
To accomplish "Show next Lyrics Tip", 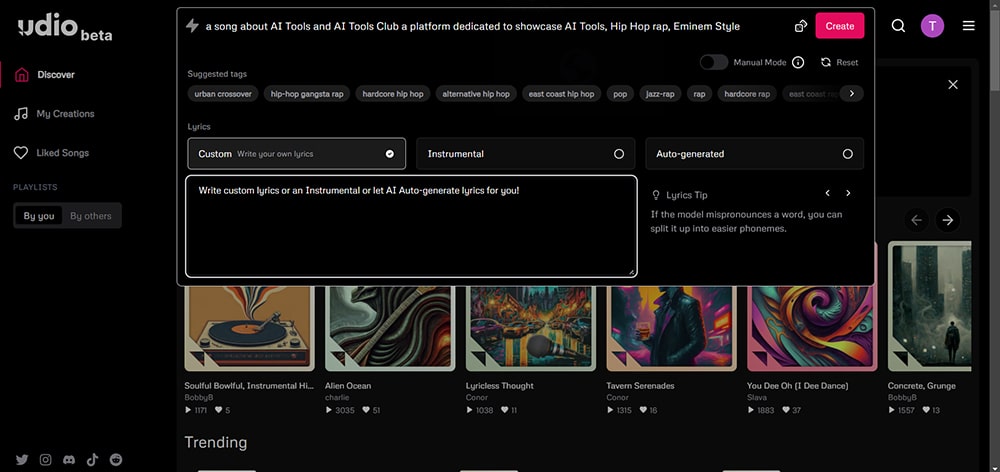I will coord(848,193).
